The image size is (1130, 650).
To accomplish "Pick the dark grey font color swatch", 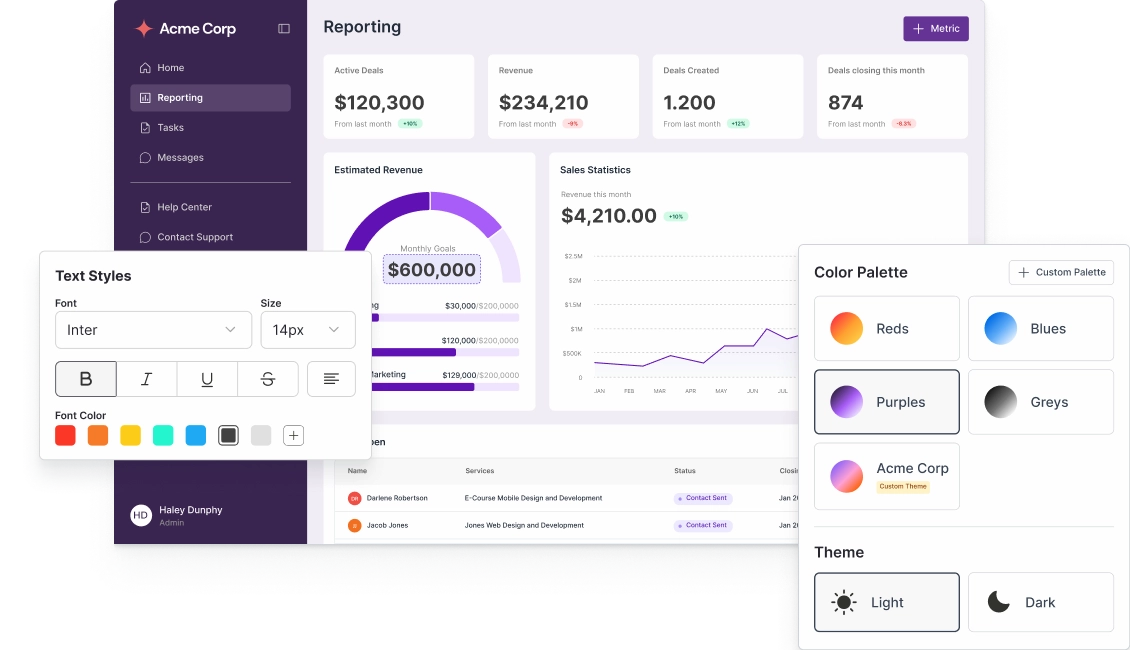I will (x=228, y=435).
